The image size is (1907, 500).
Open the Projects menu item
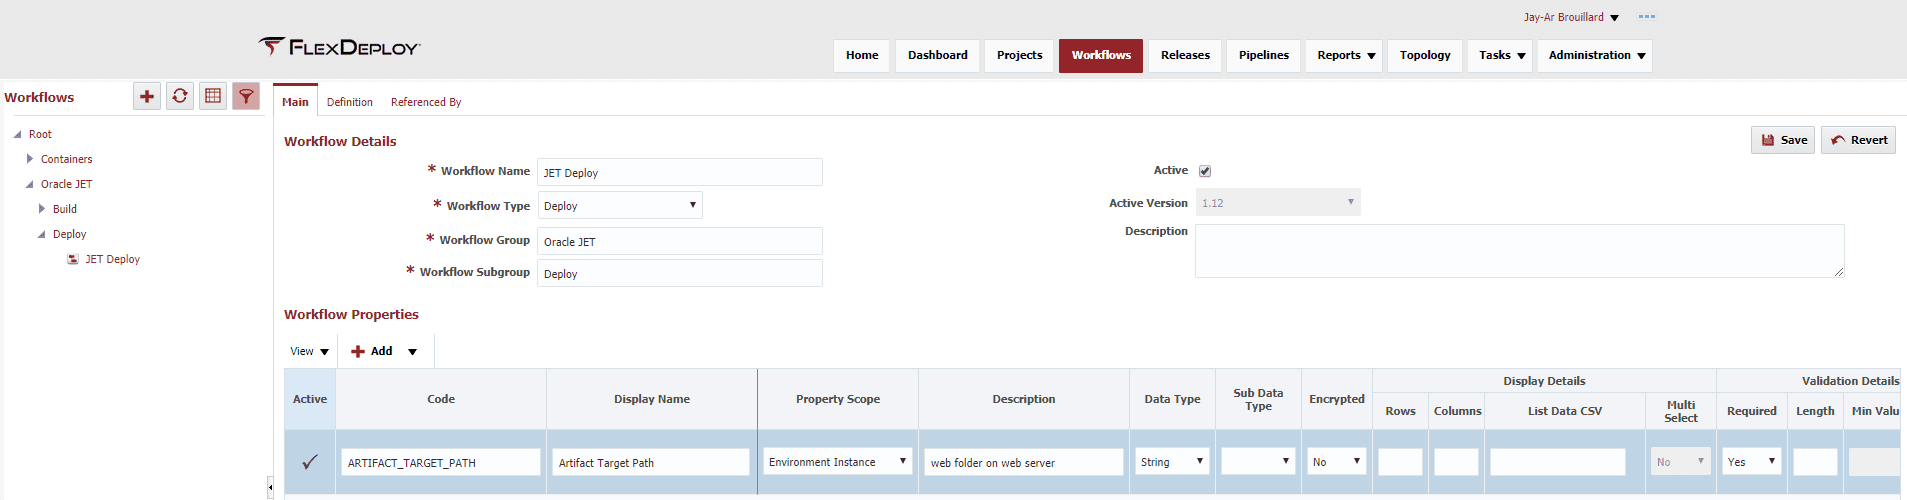1019,55
